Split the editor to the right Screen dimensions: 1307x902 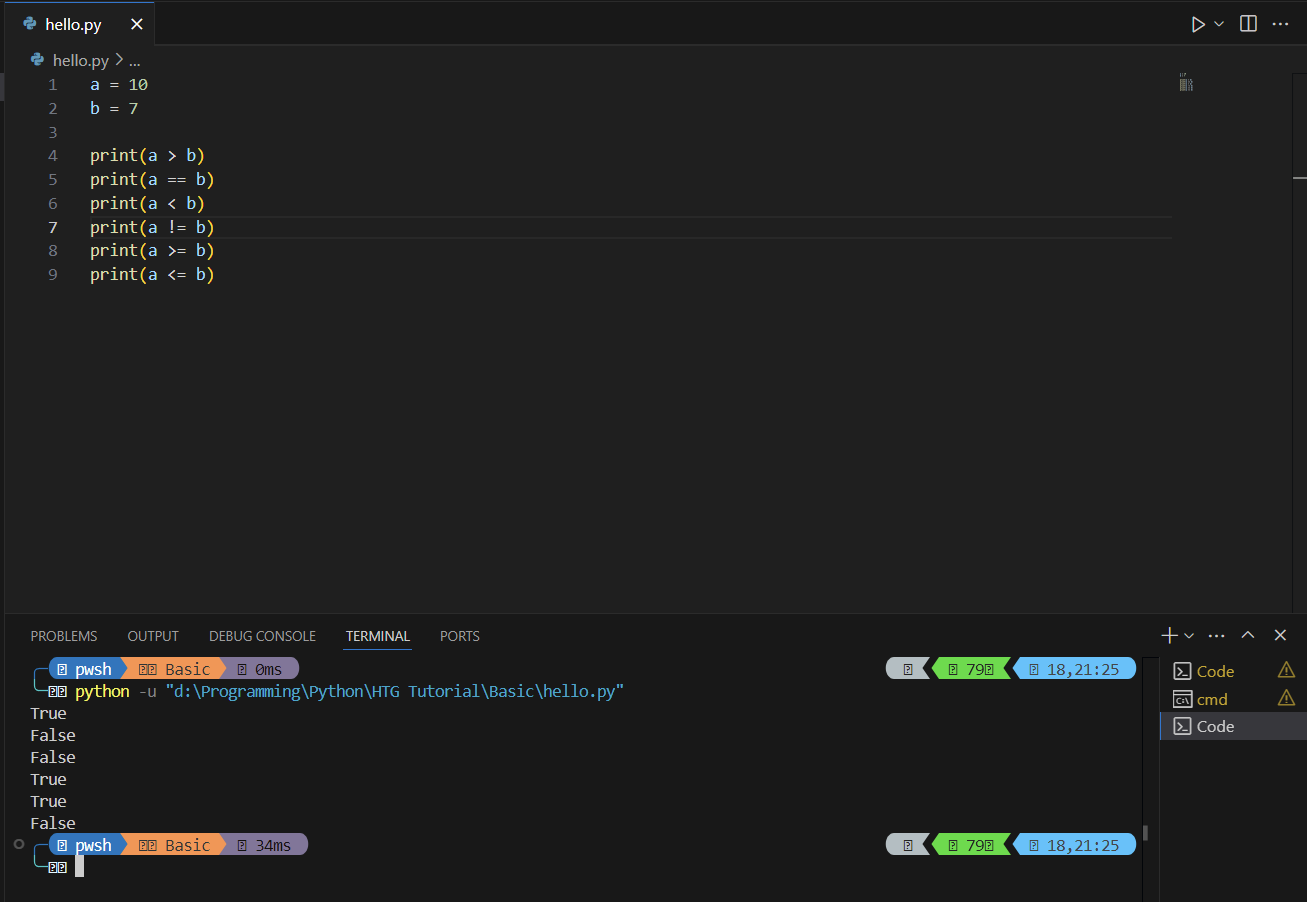[x=1248, y=24]
